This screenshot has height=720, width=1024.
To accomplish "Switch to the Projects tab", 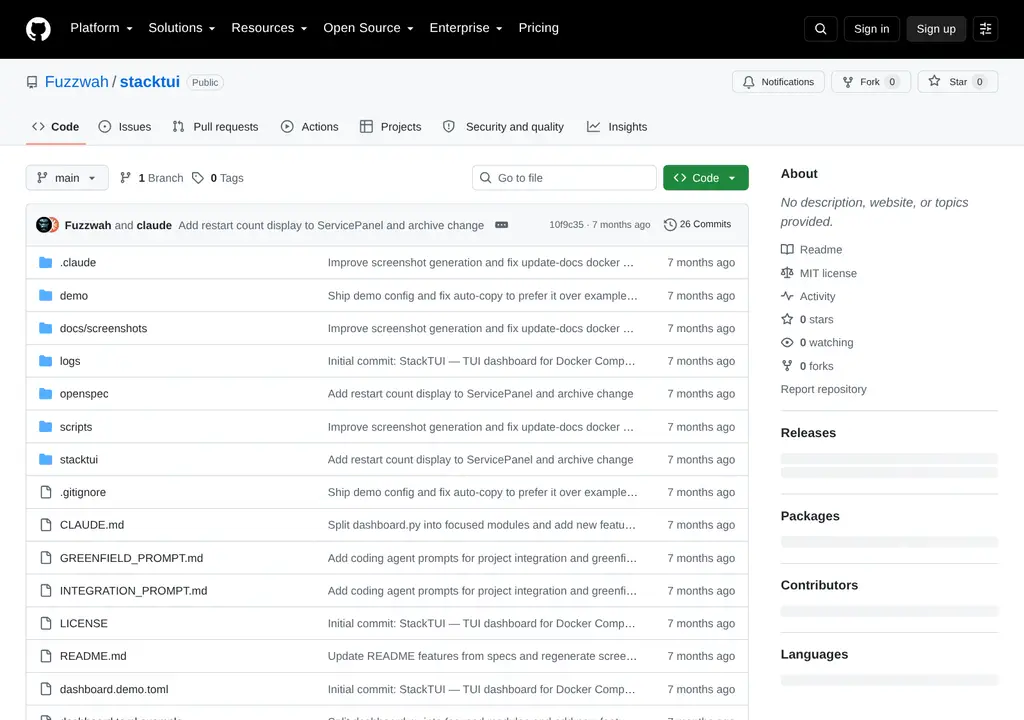I will (391, 127).
